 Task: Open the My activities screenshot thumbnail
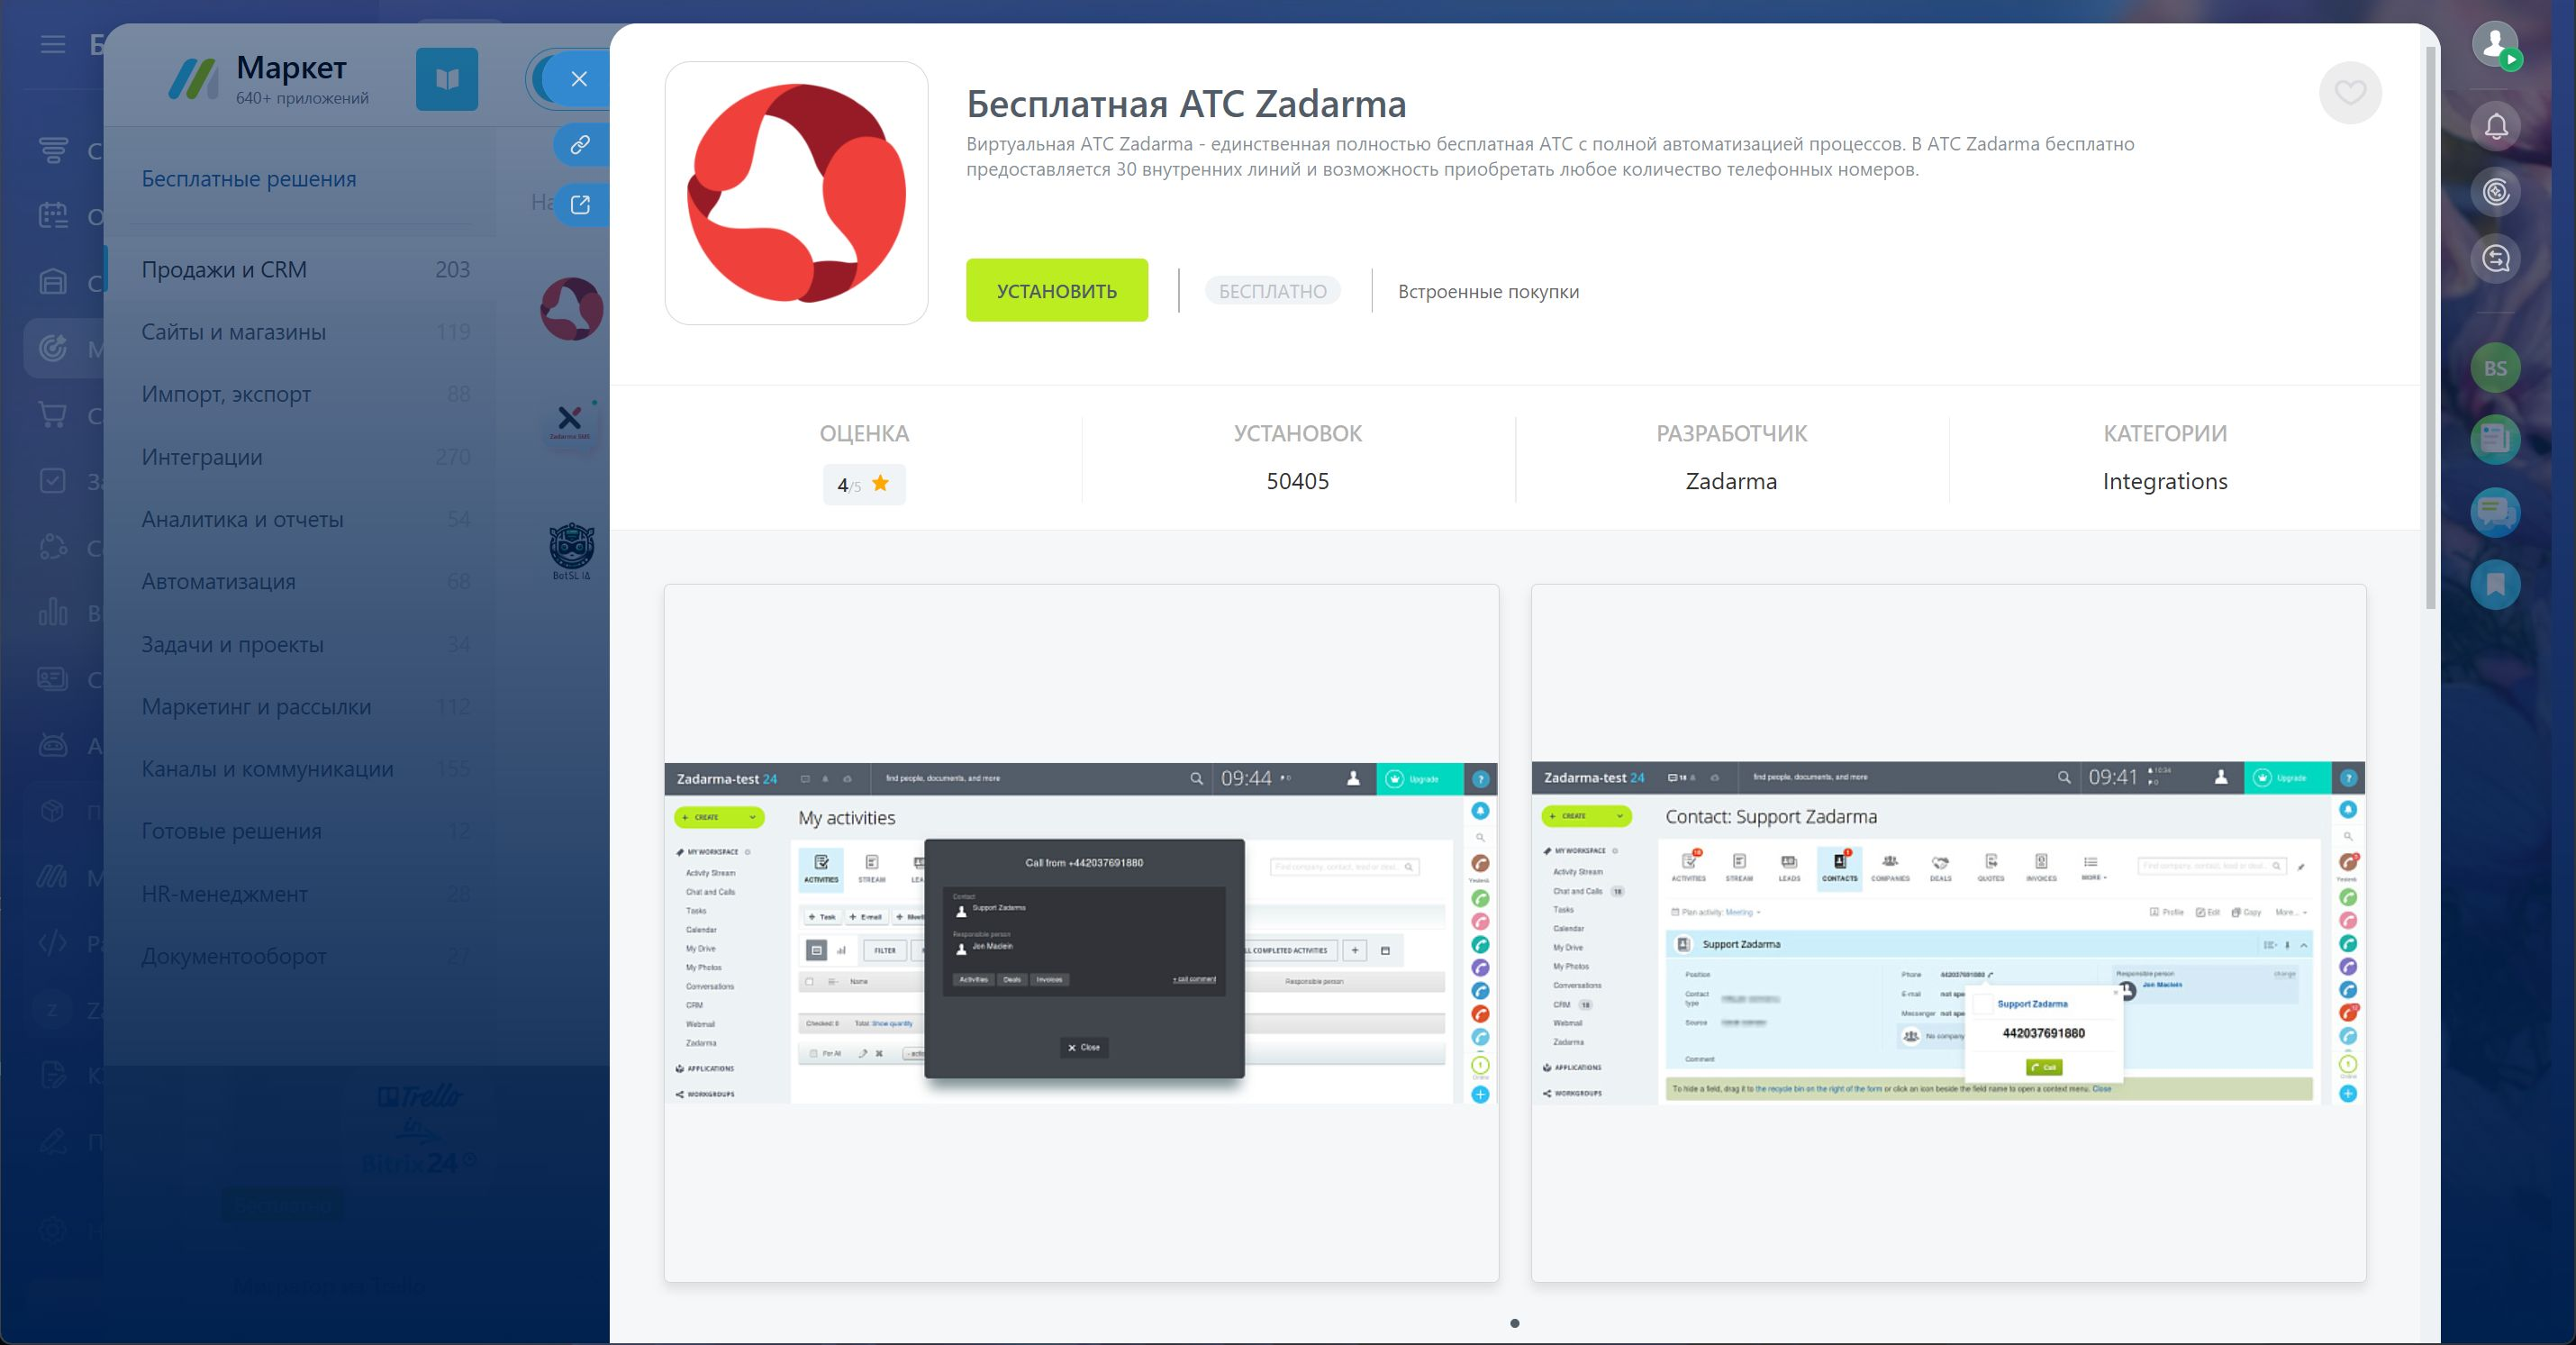[1081, 933]
